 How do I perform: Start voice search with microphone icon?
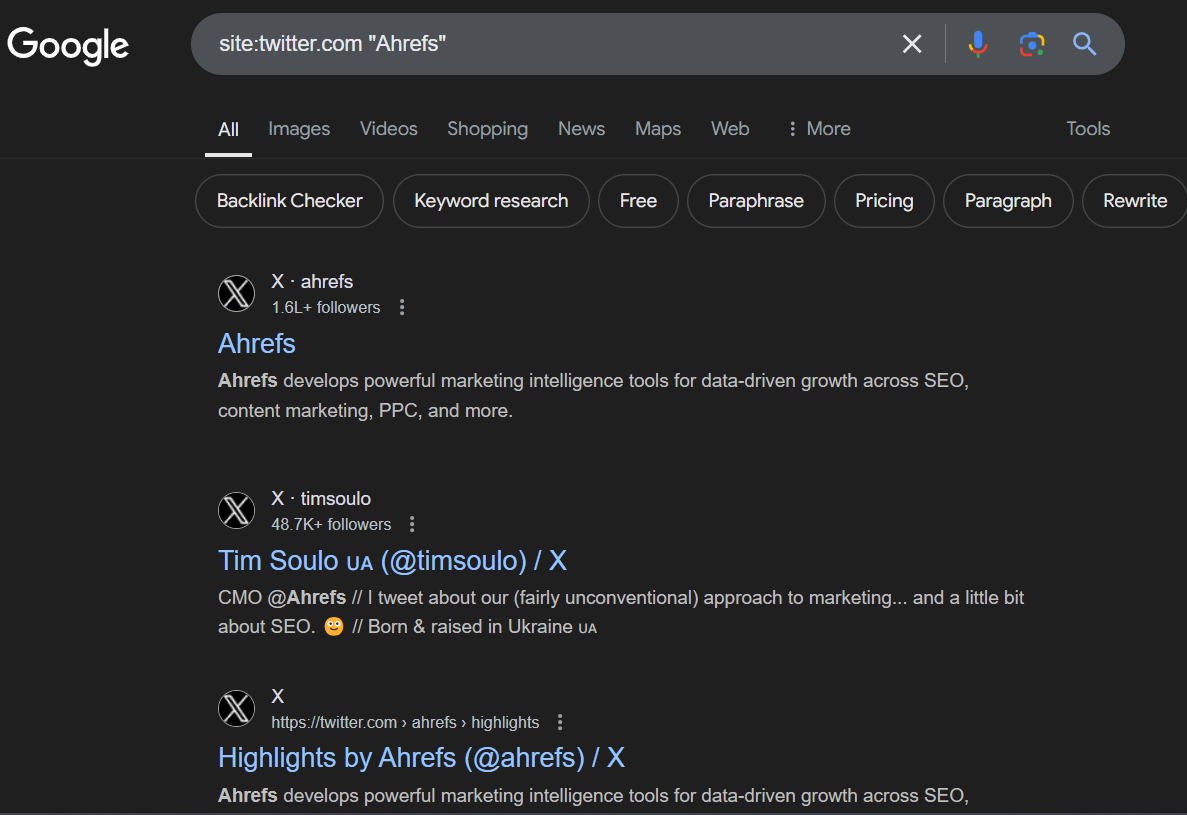pyautogui.click(x=977, y=44)
